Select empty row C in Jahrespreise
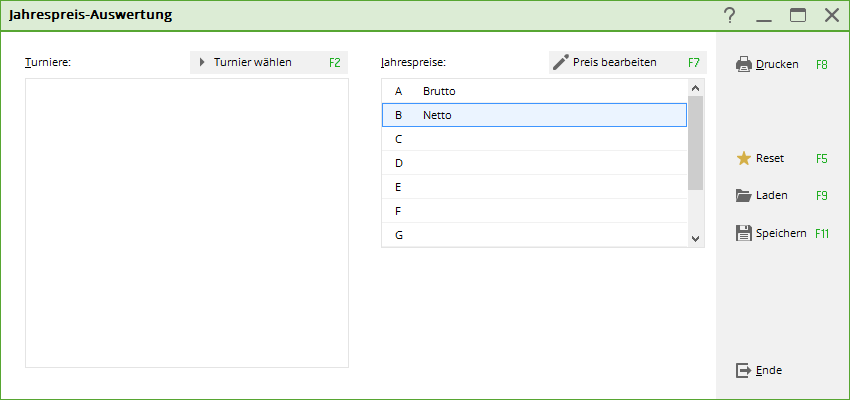 [x=534, y=139]
